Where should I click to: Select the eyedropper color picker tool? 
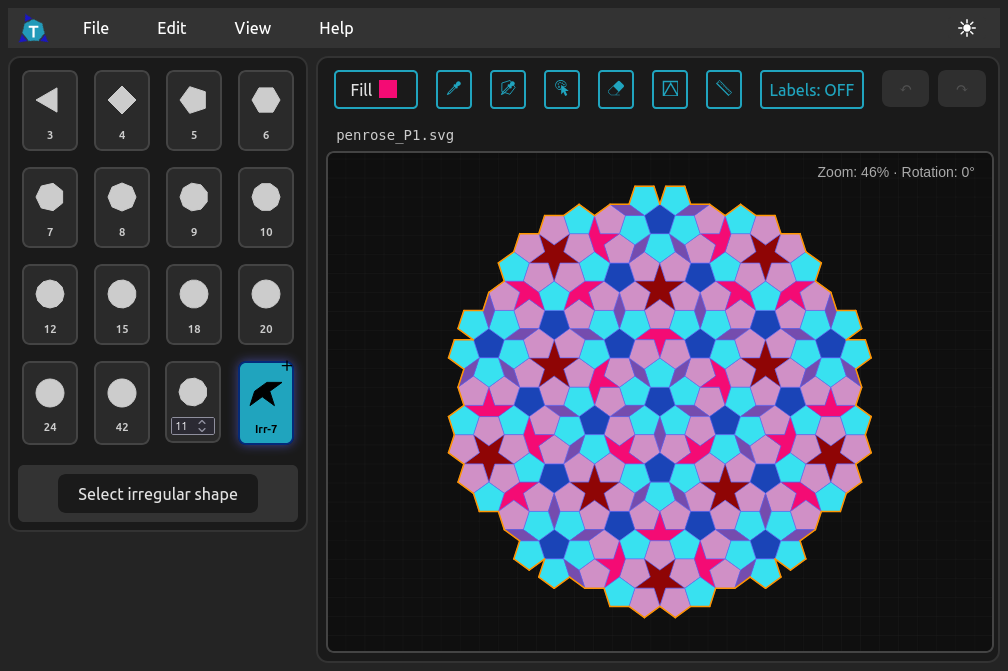click(454, 89)
